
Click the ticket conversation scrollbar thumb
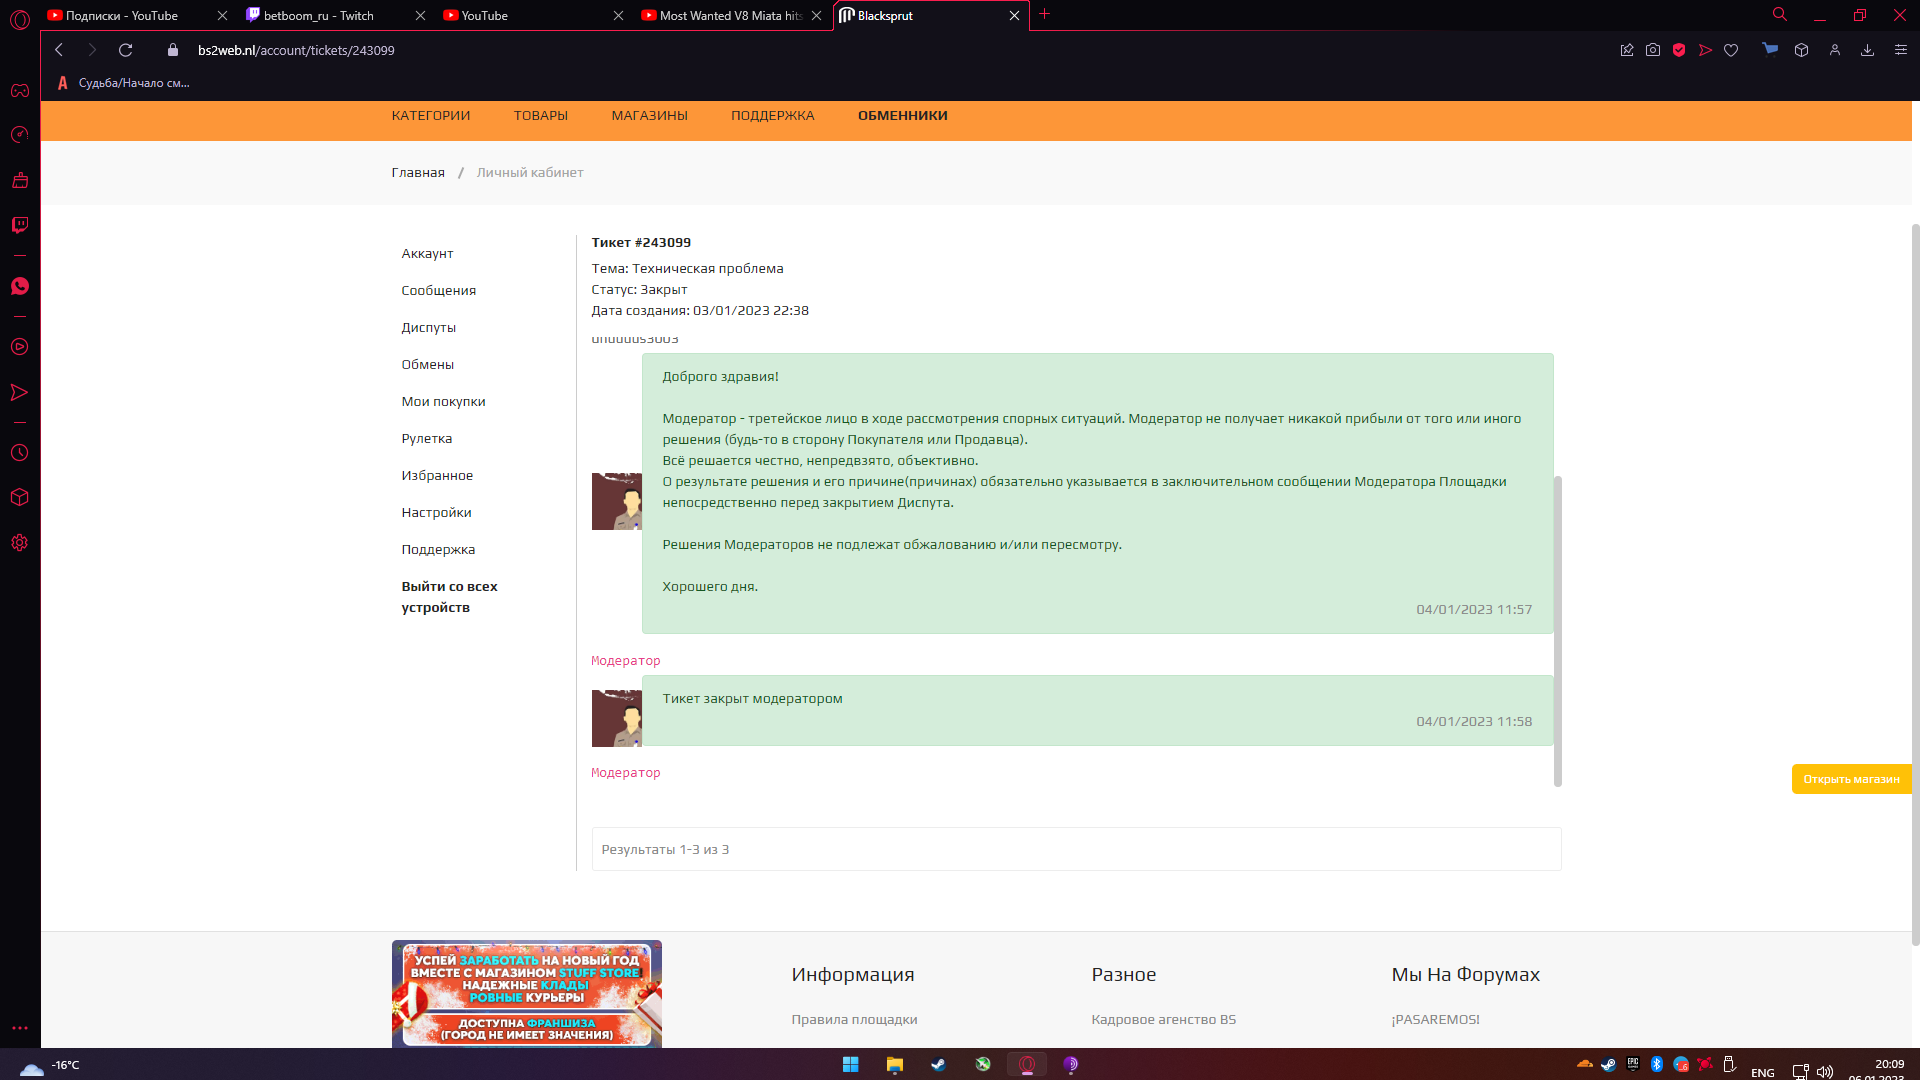pos(1557,632)
